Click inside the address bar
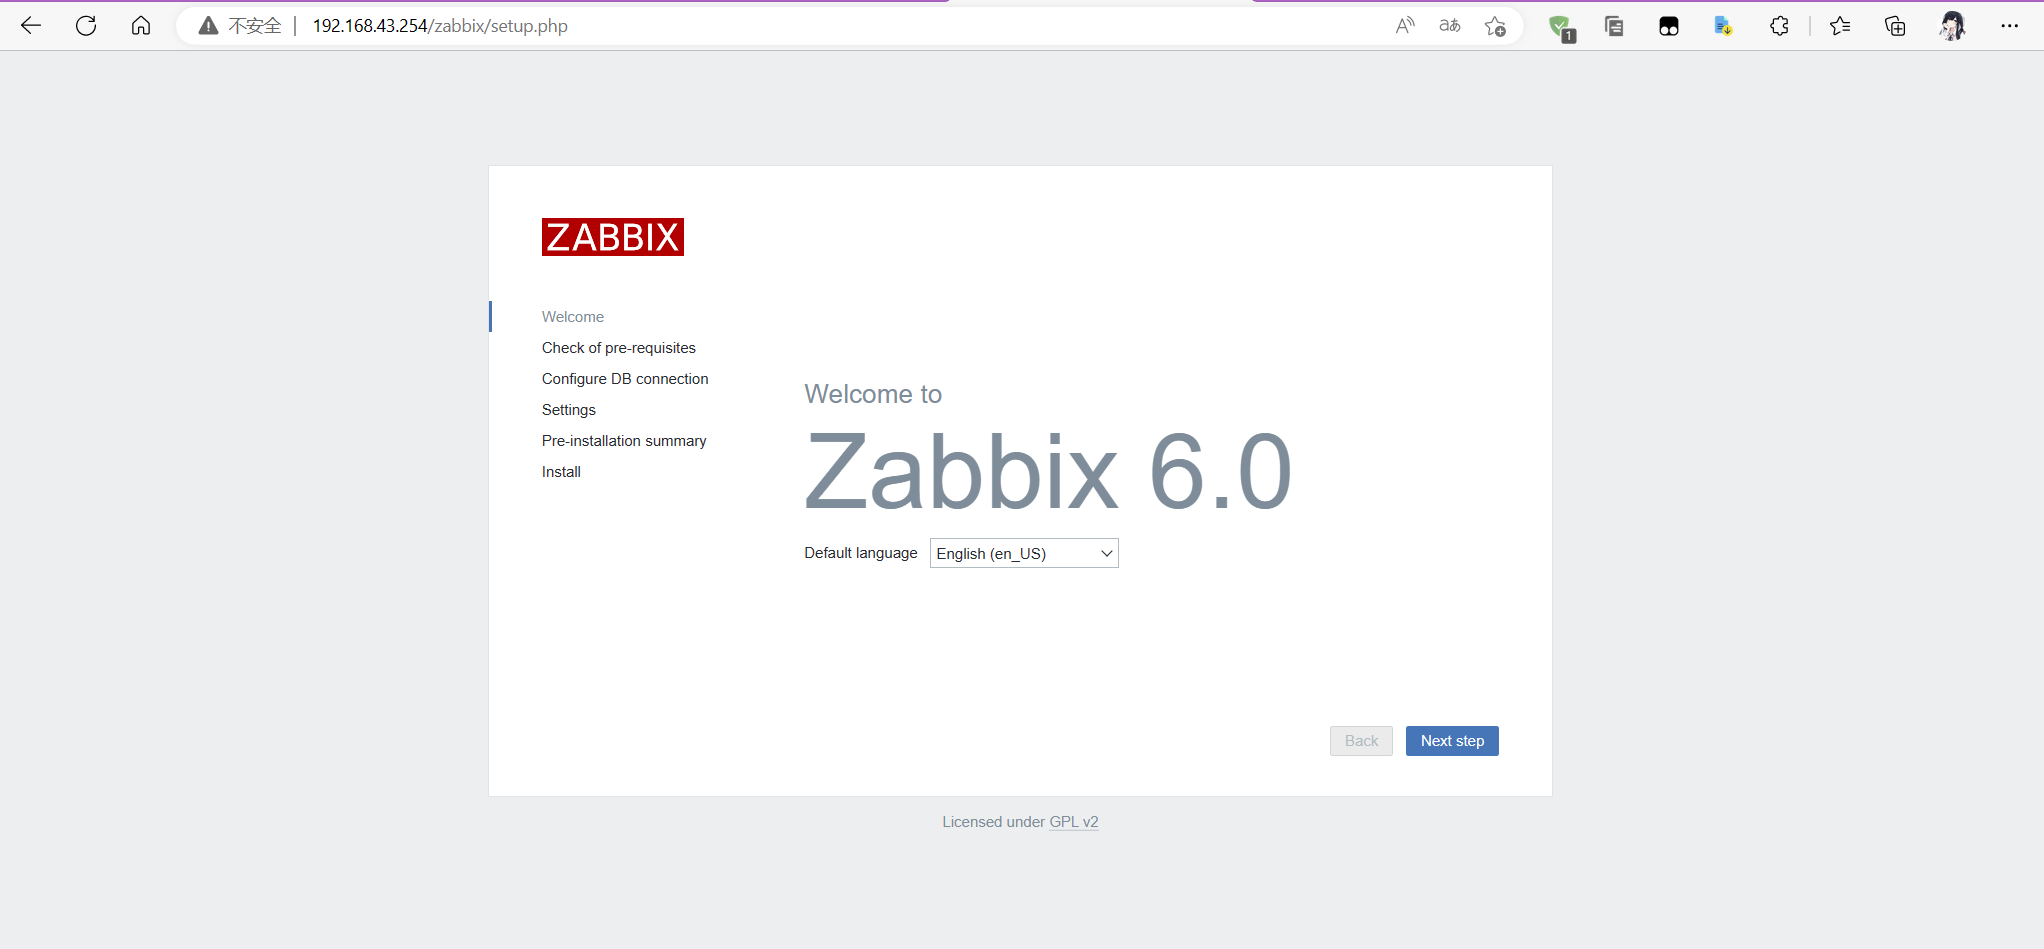 point(700,25)
